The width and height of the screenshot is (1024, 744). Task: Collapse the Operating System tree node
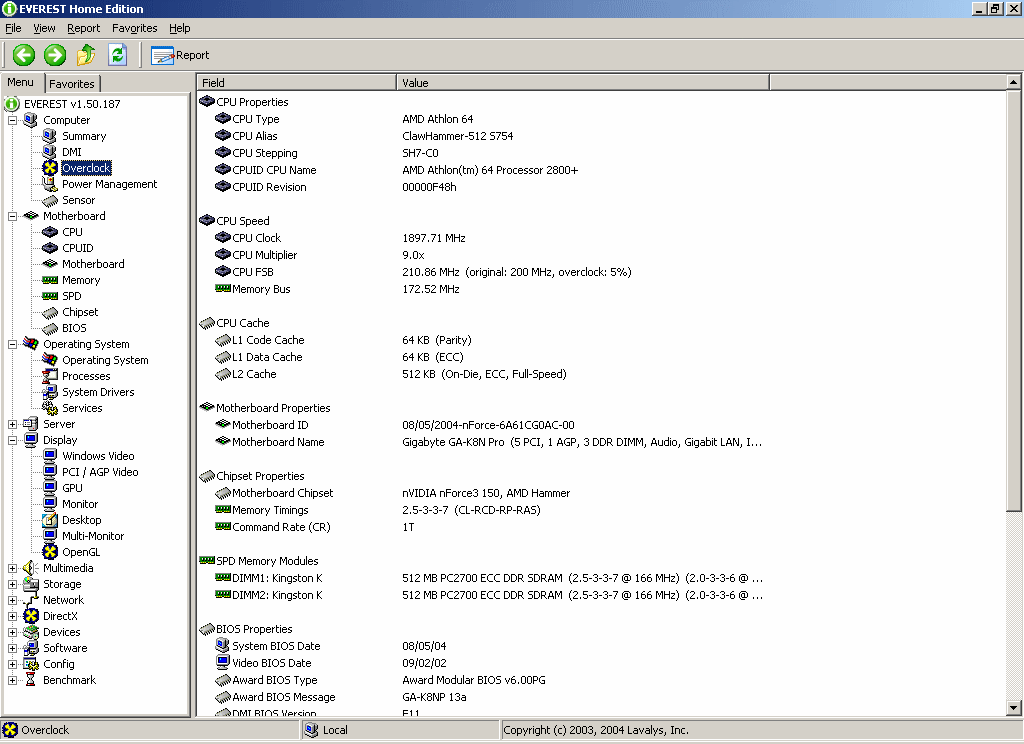coord(12,344)
